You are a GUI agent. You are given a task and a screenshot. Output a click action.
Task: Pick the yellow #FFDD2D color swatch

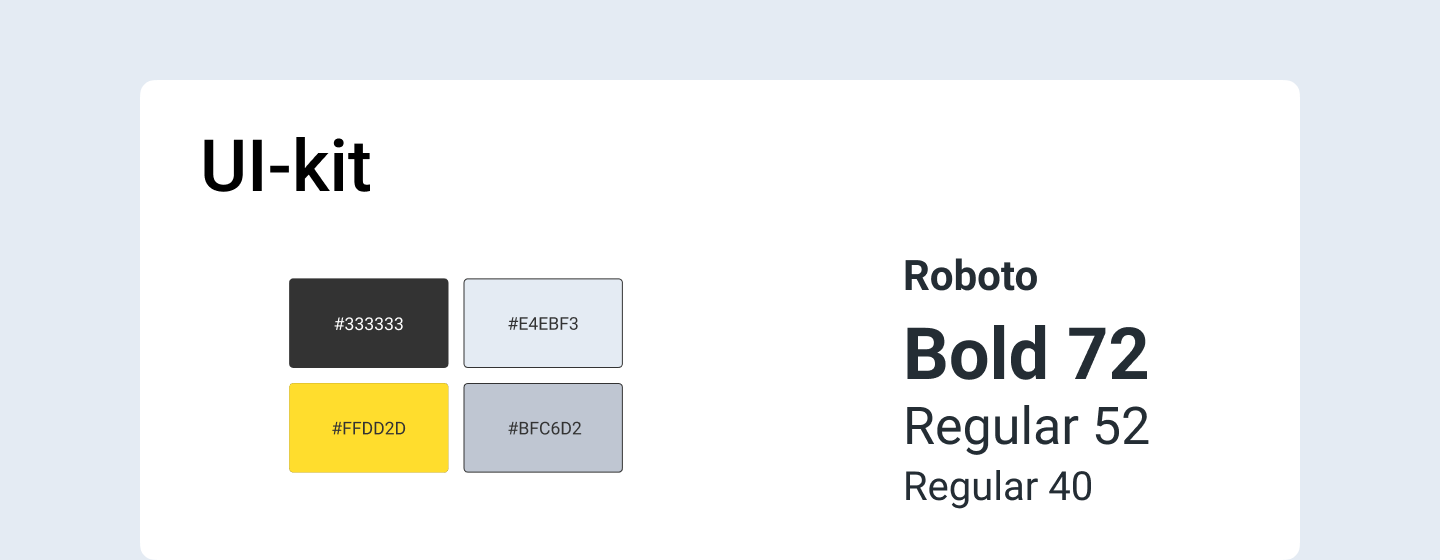368,450
